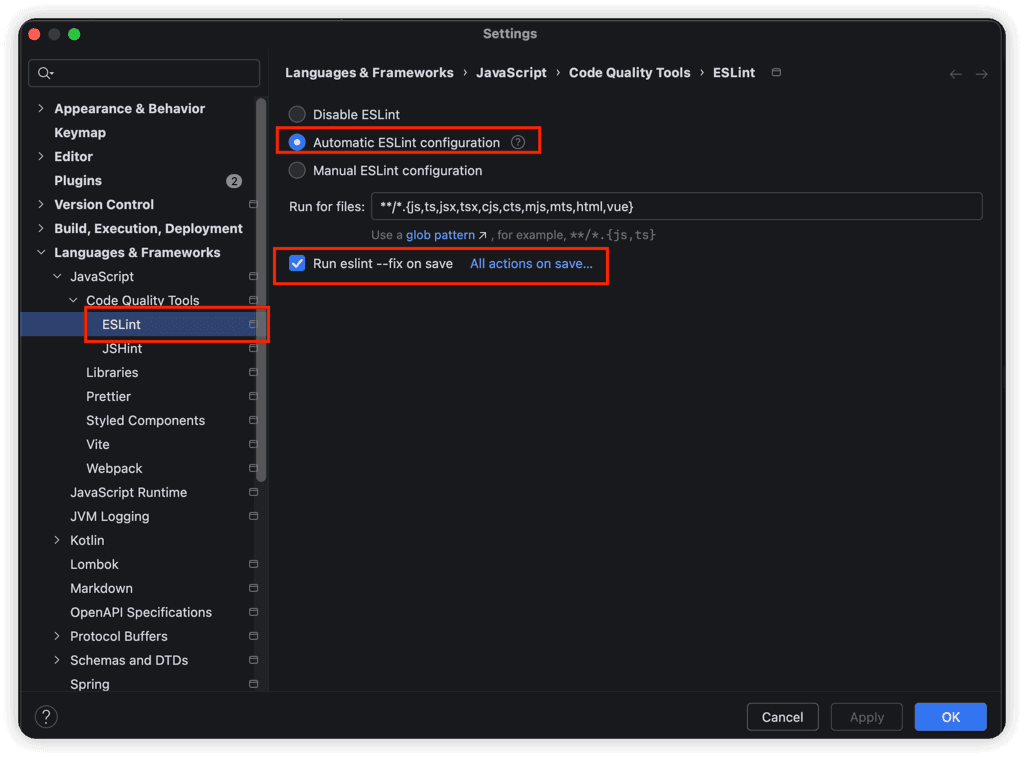Open Markdown settings page
The height and width of the screenshot is (757, 1024).
tap(101, 588)
